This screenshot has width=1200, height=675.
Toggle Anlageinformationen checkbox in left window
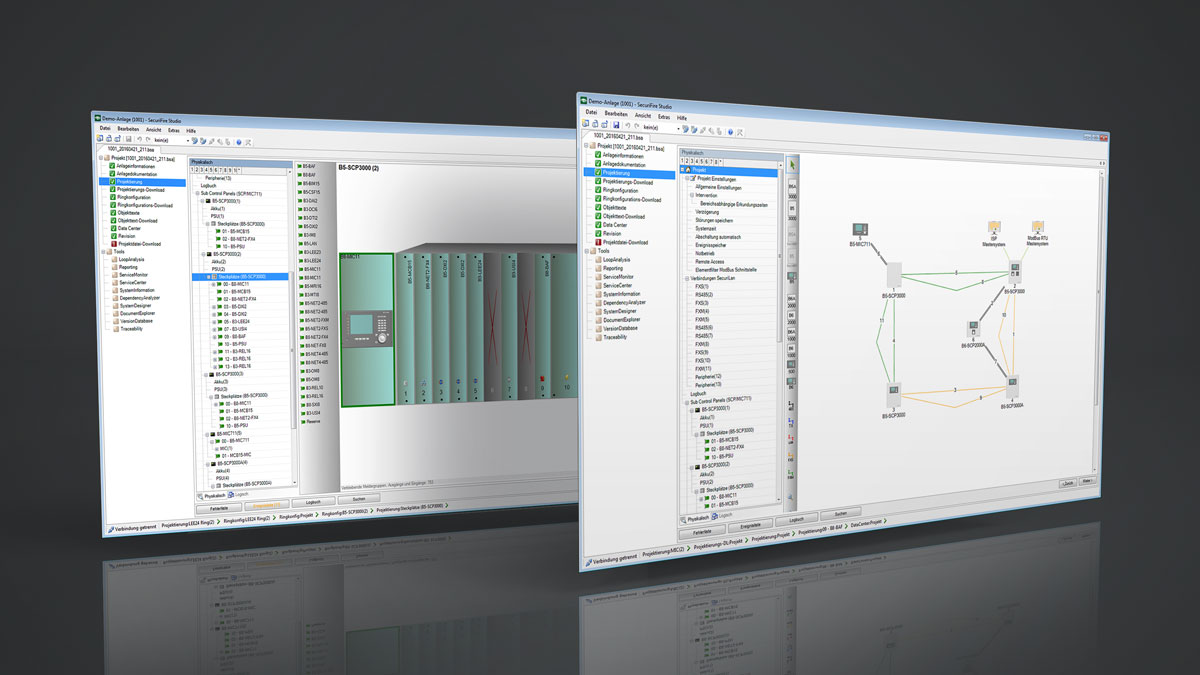[112, 166]
